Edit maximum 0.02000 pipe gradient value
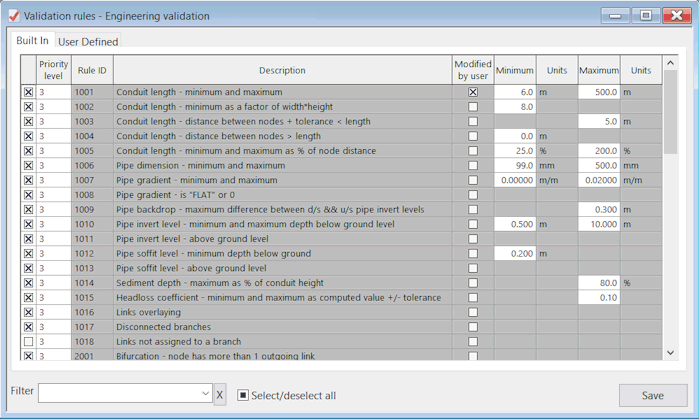 pos(599,180)
